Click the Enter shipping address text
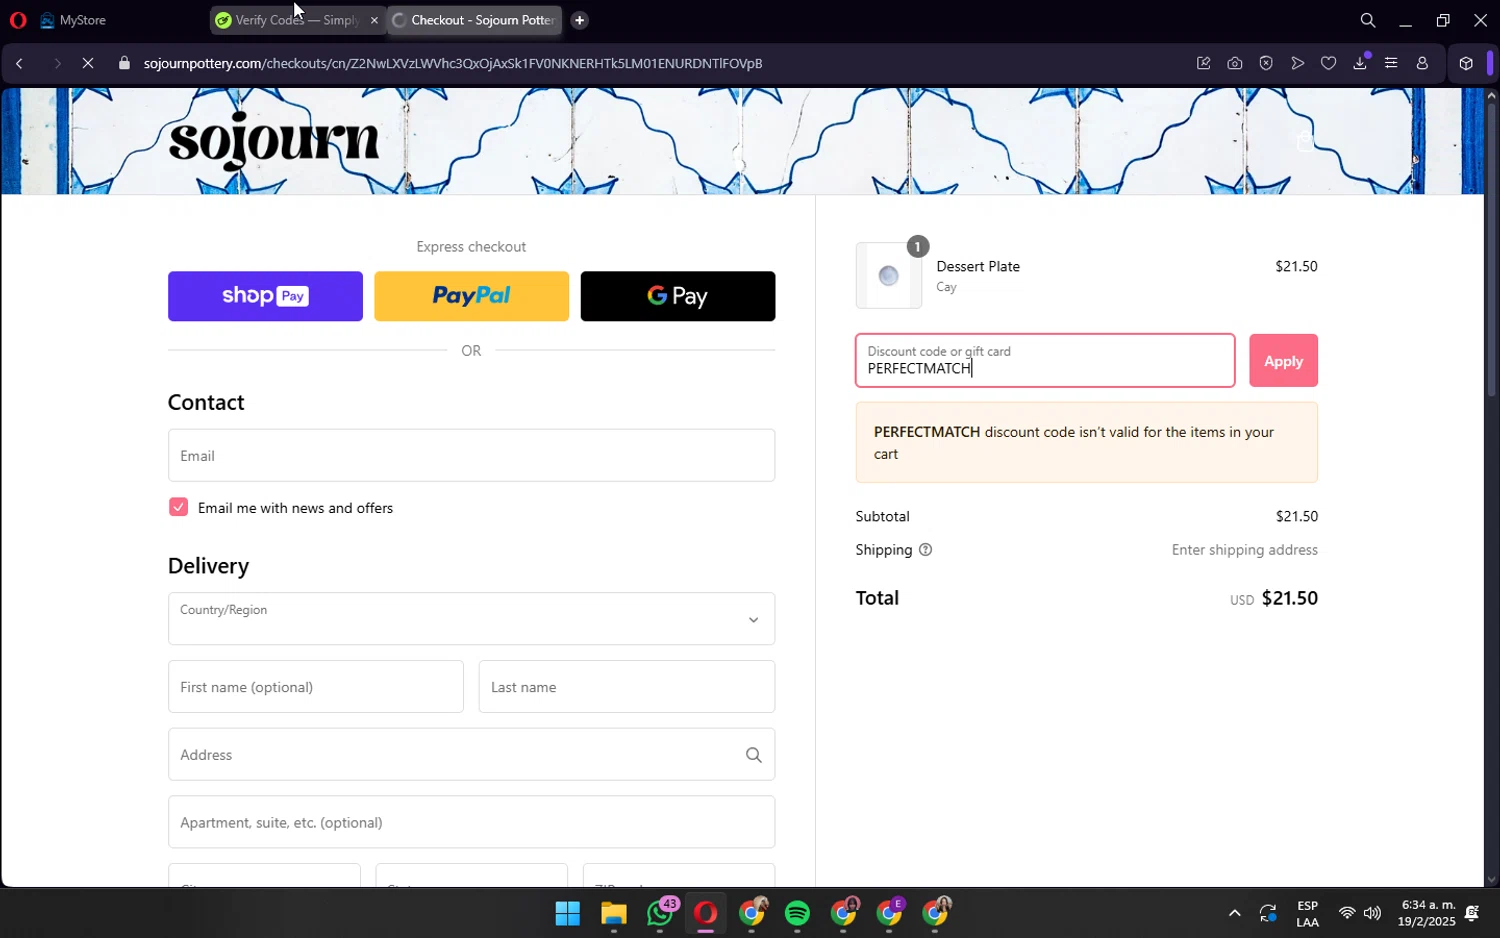Image resolution: width=1500 pixels, height=938 pixels. pyautogui.click(x=1244, y=550)
